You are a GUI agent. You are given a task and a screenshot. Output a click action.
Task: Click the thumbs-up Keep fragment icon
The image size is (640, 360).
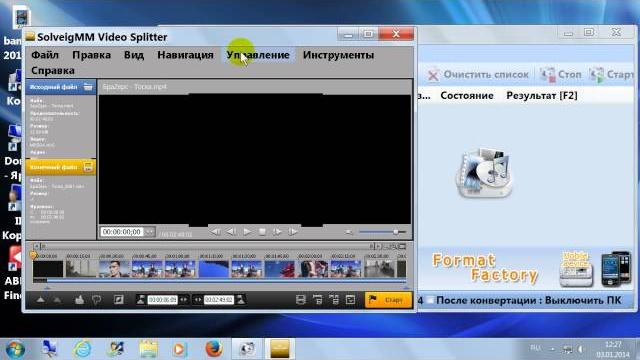pyautogui.click(x=79, y=300)
